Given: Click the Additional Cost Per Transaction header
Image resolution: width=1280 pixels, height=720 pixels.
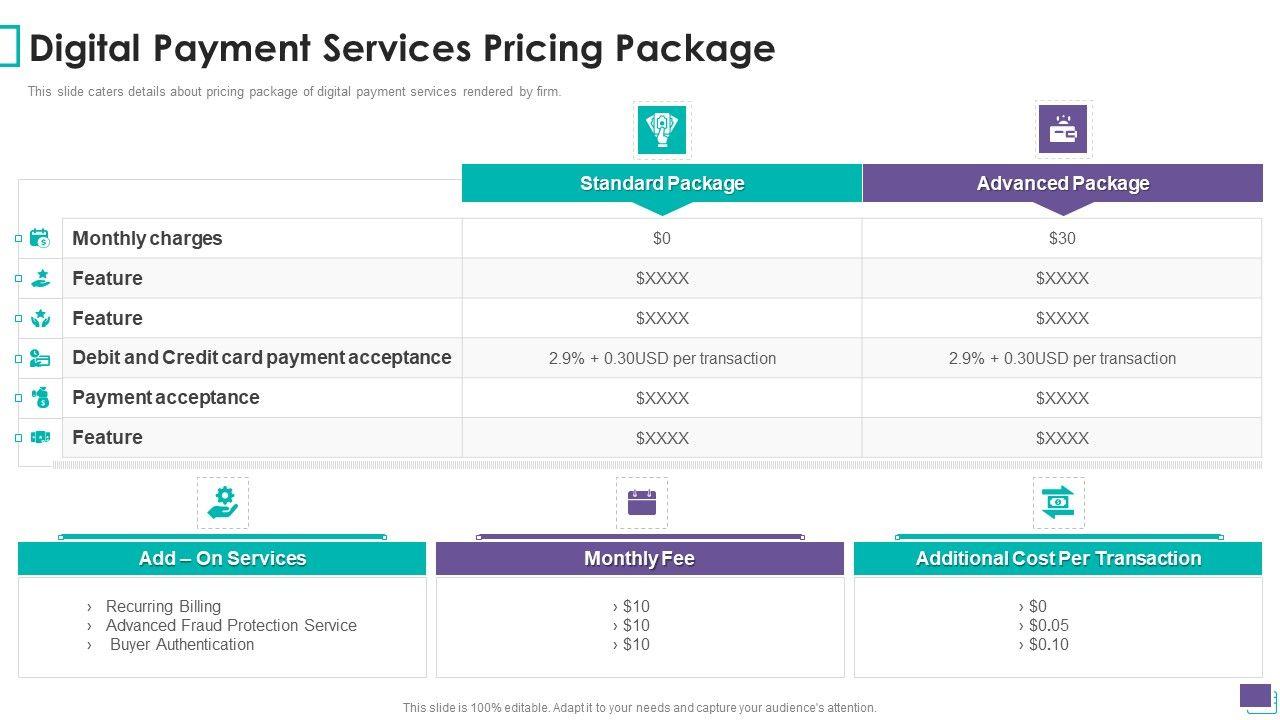Looking at the screenshot, I should (x=1058, y=559).
